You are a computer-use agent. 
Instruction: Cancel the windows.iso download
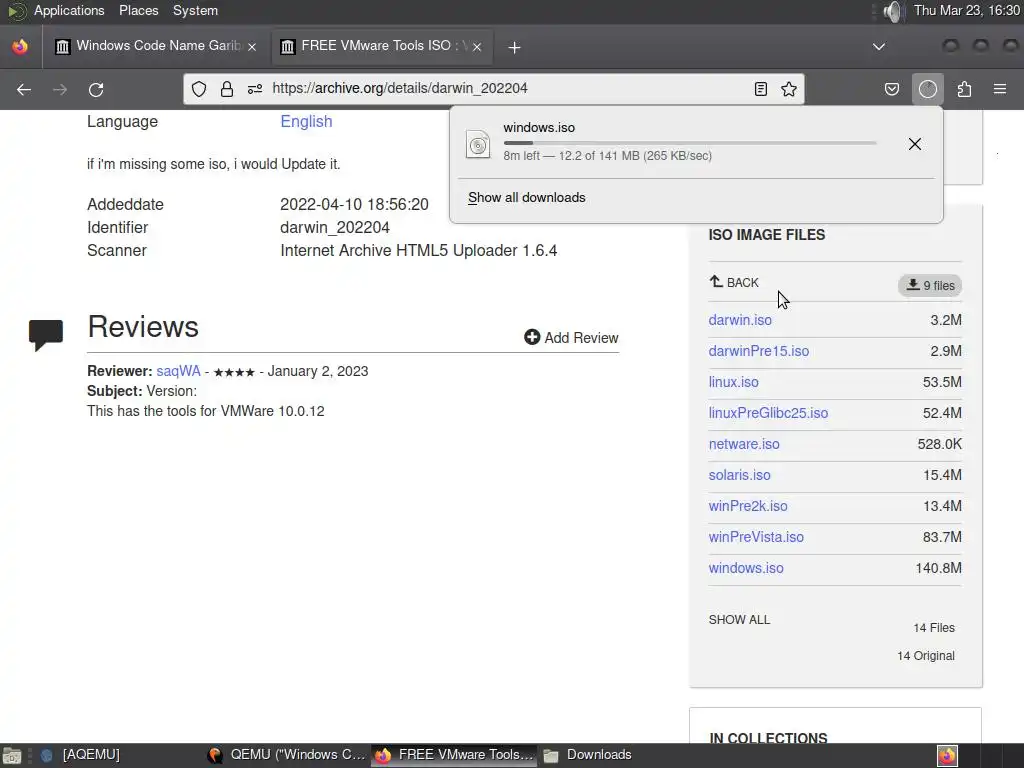coord(914,144)
